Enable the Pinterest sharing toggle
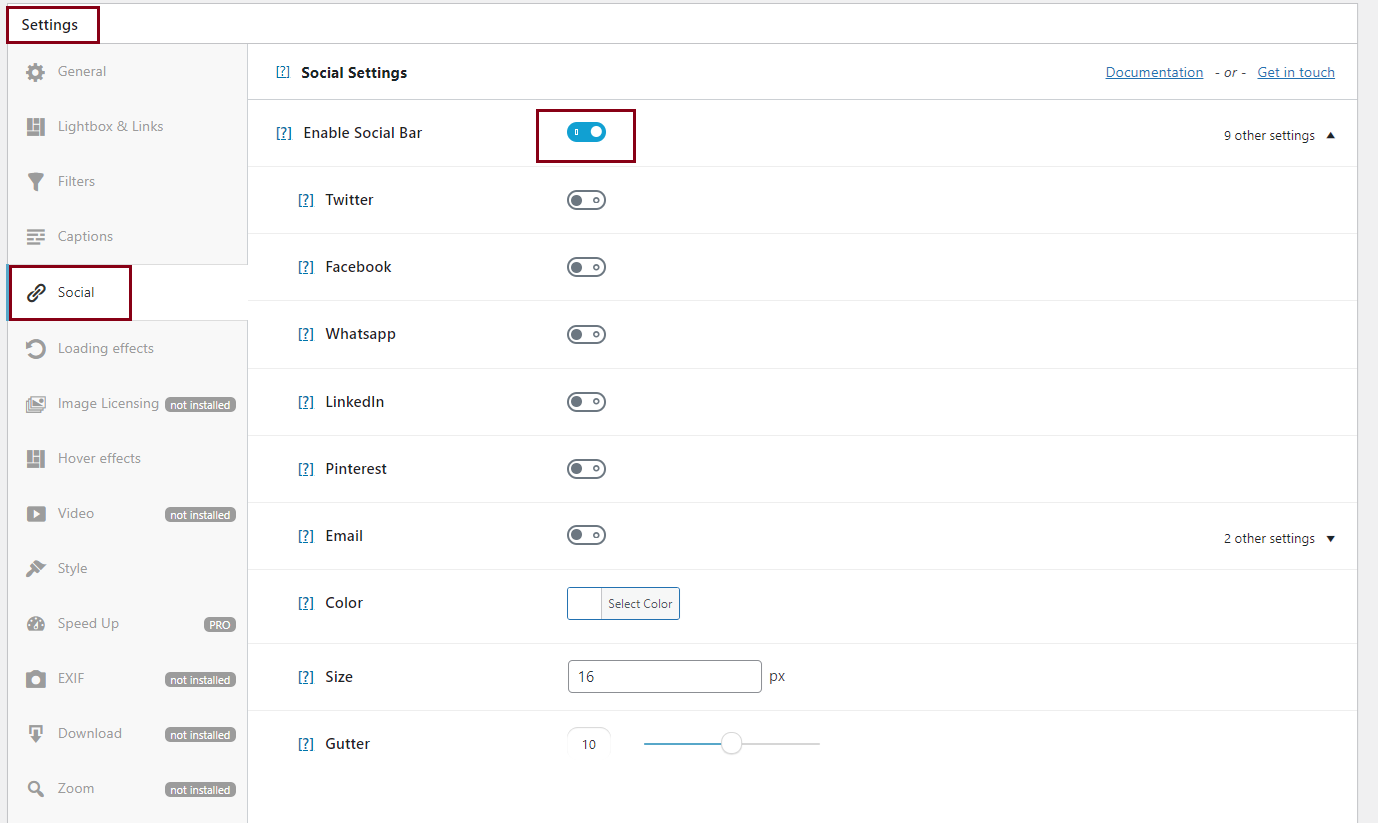Image resolution: width=1378 pixels, height=823 pixels. [586, 469]
